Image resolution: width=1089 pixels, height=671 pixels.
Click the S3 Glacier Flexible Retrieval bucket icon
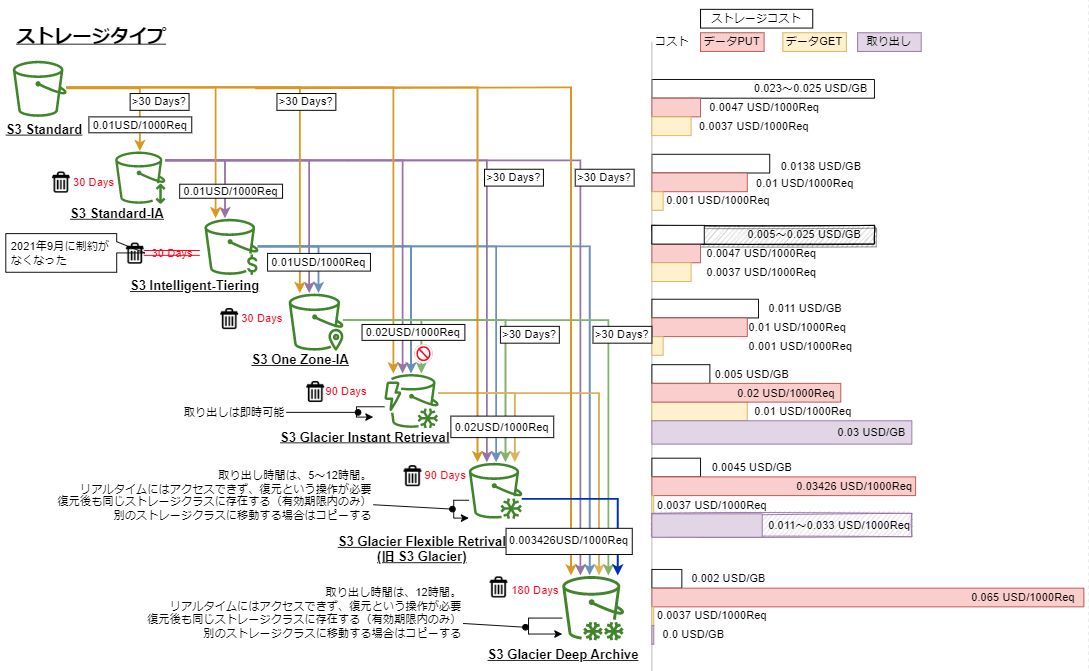coord(496,492)
